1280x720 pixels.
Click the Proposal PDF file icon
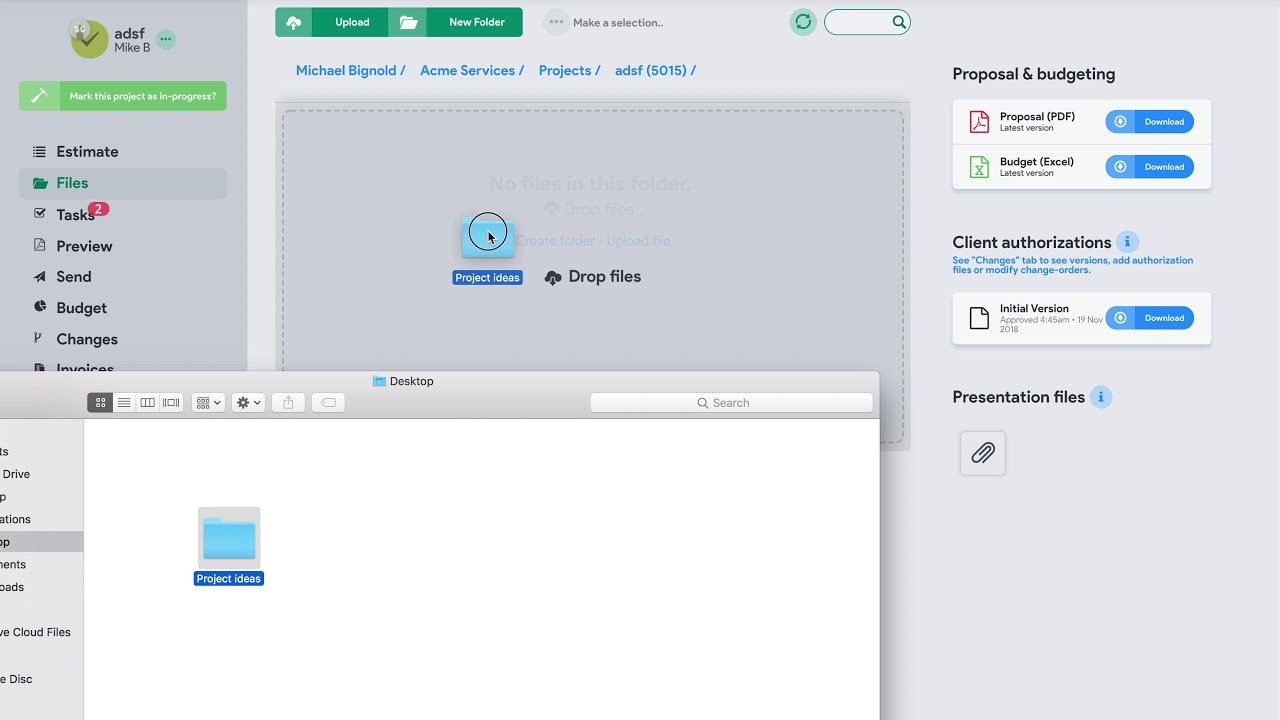[979, 122]
